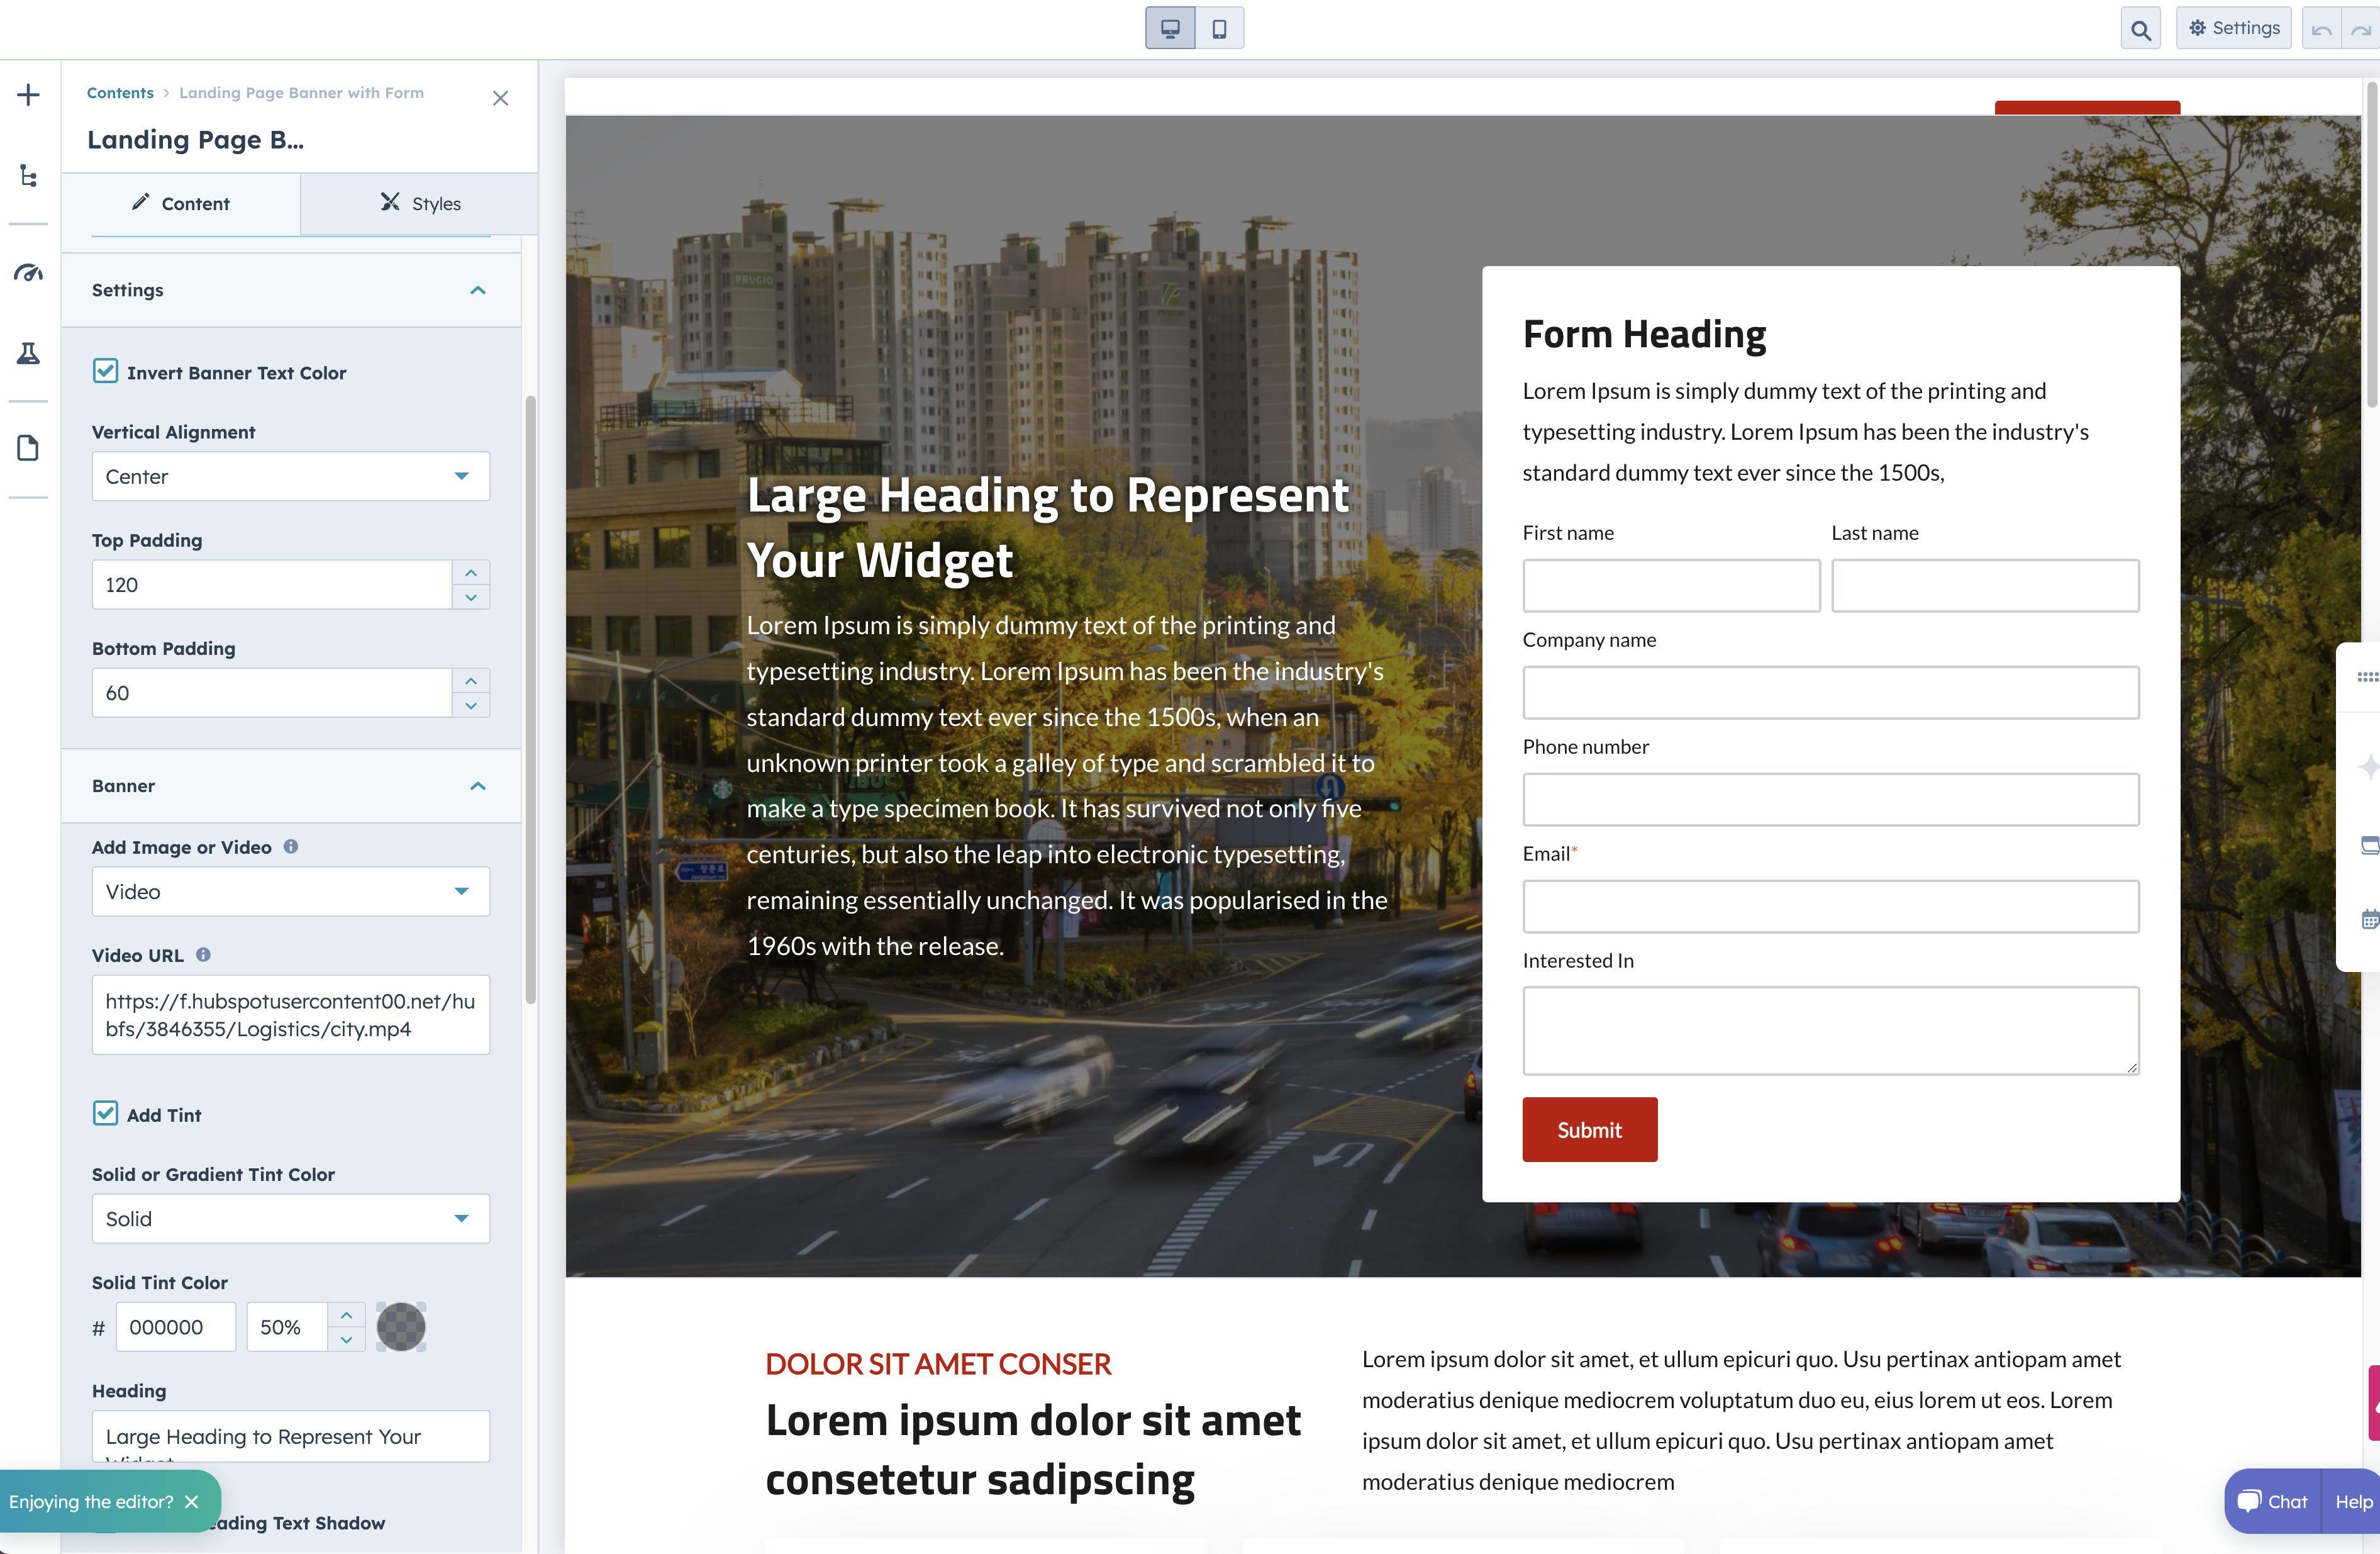Click the Bottom Padding input field
This screenshot has width=2380, height=1554.
272,692
